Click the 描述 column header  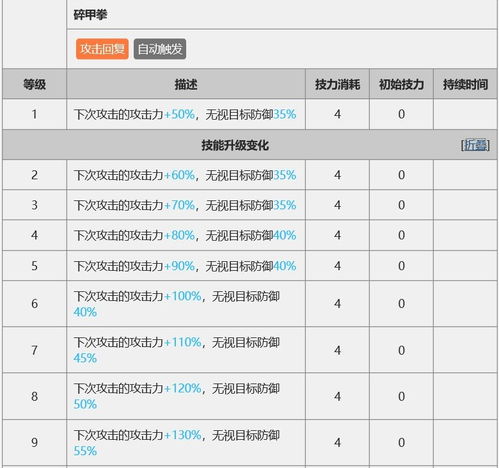click(186, 84)
